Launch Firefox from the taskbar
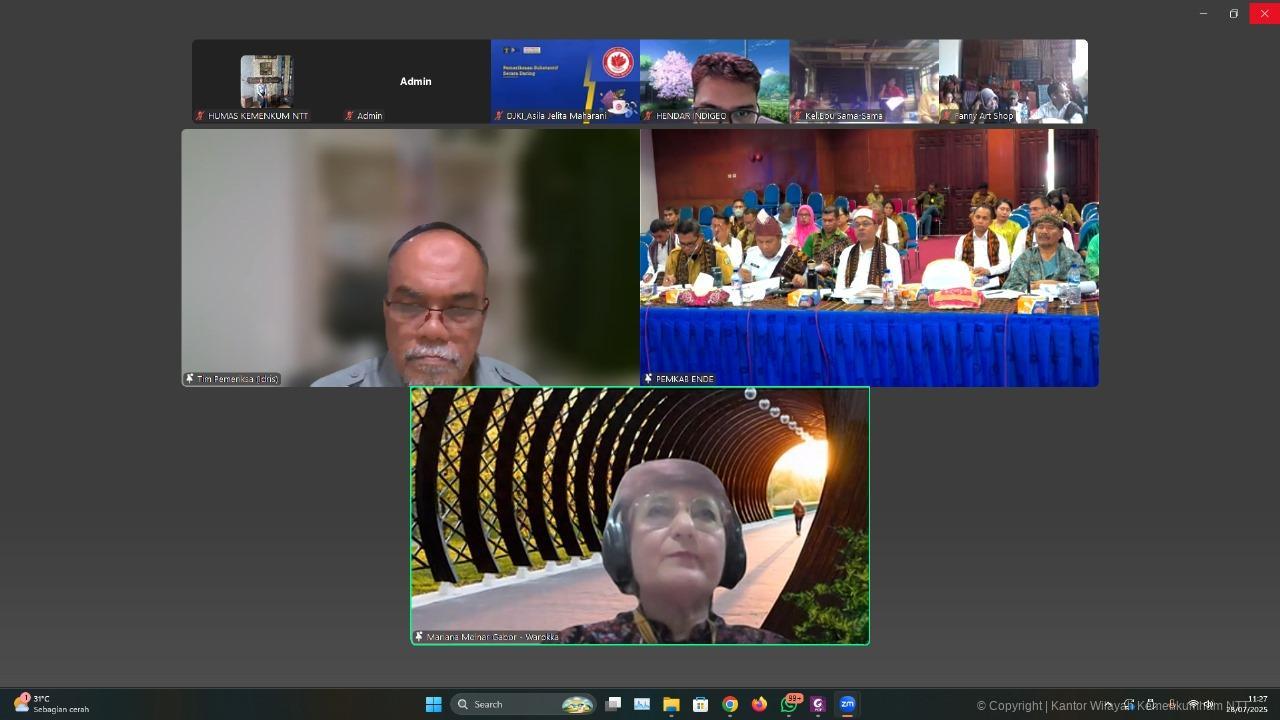This screenshot has height=720, width=1280. tap(759, 704)
